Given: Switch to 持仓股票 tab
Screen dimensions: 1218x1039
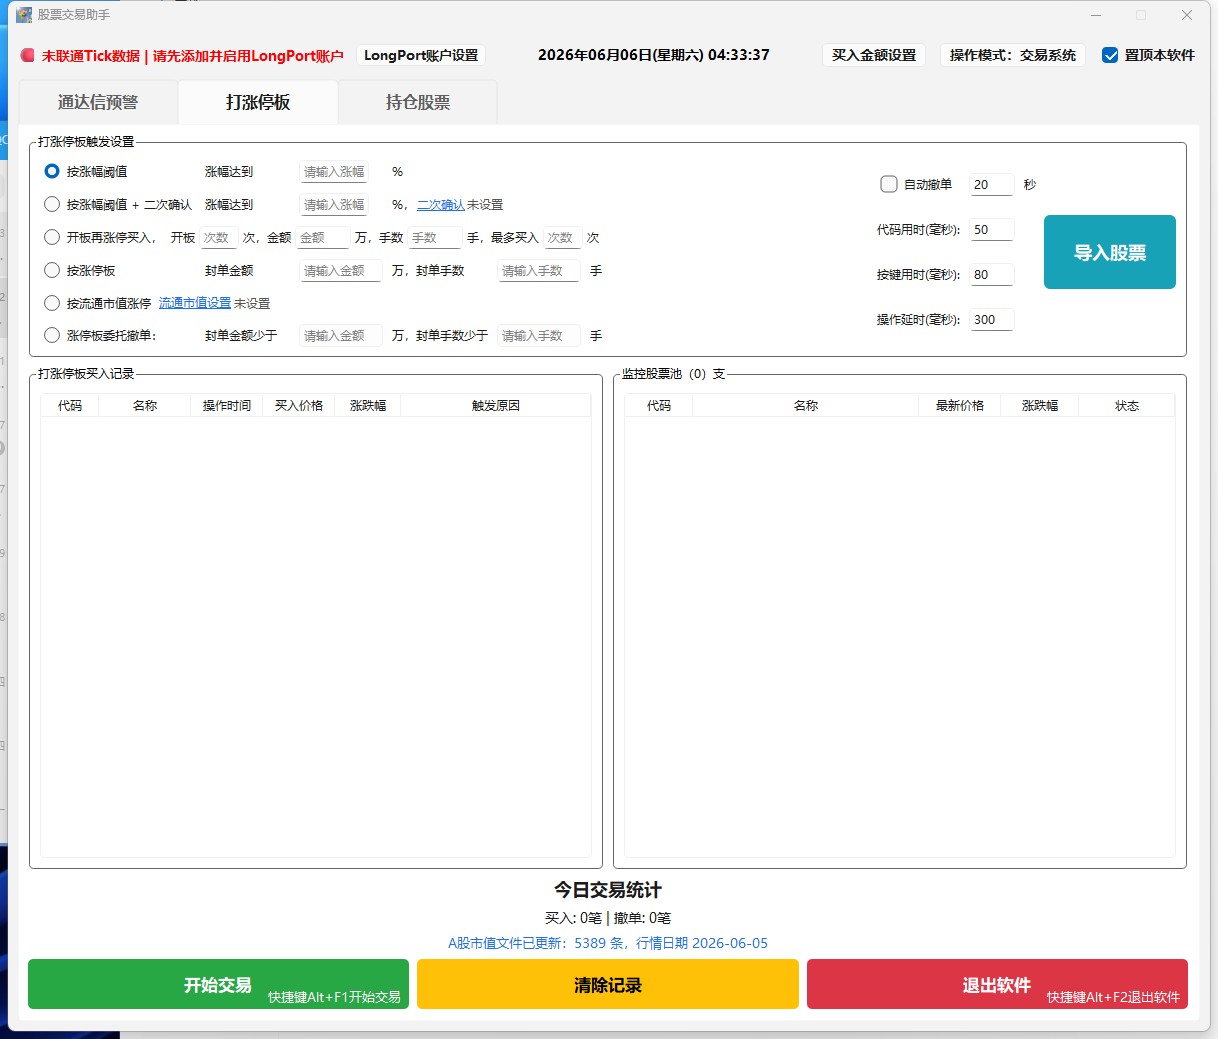Looking at the screenshot, I should 418,102.
